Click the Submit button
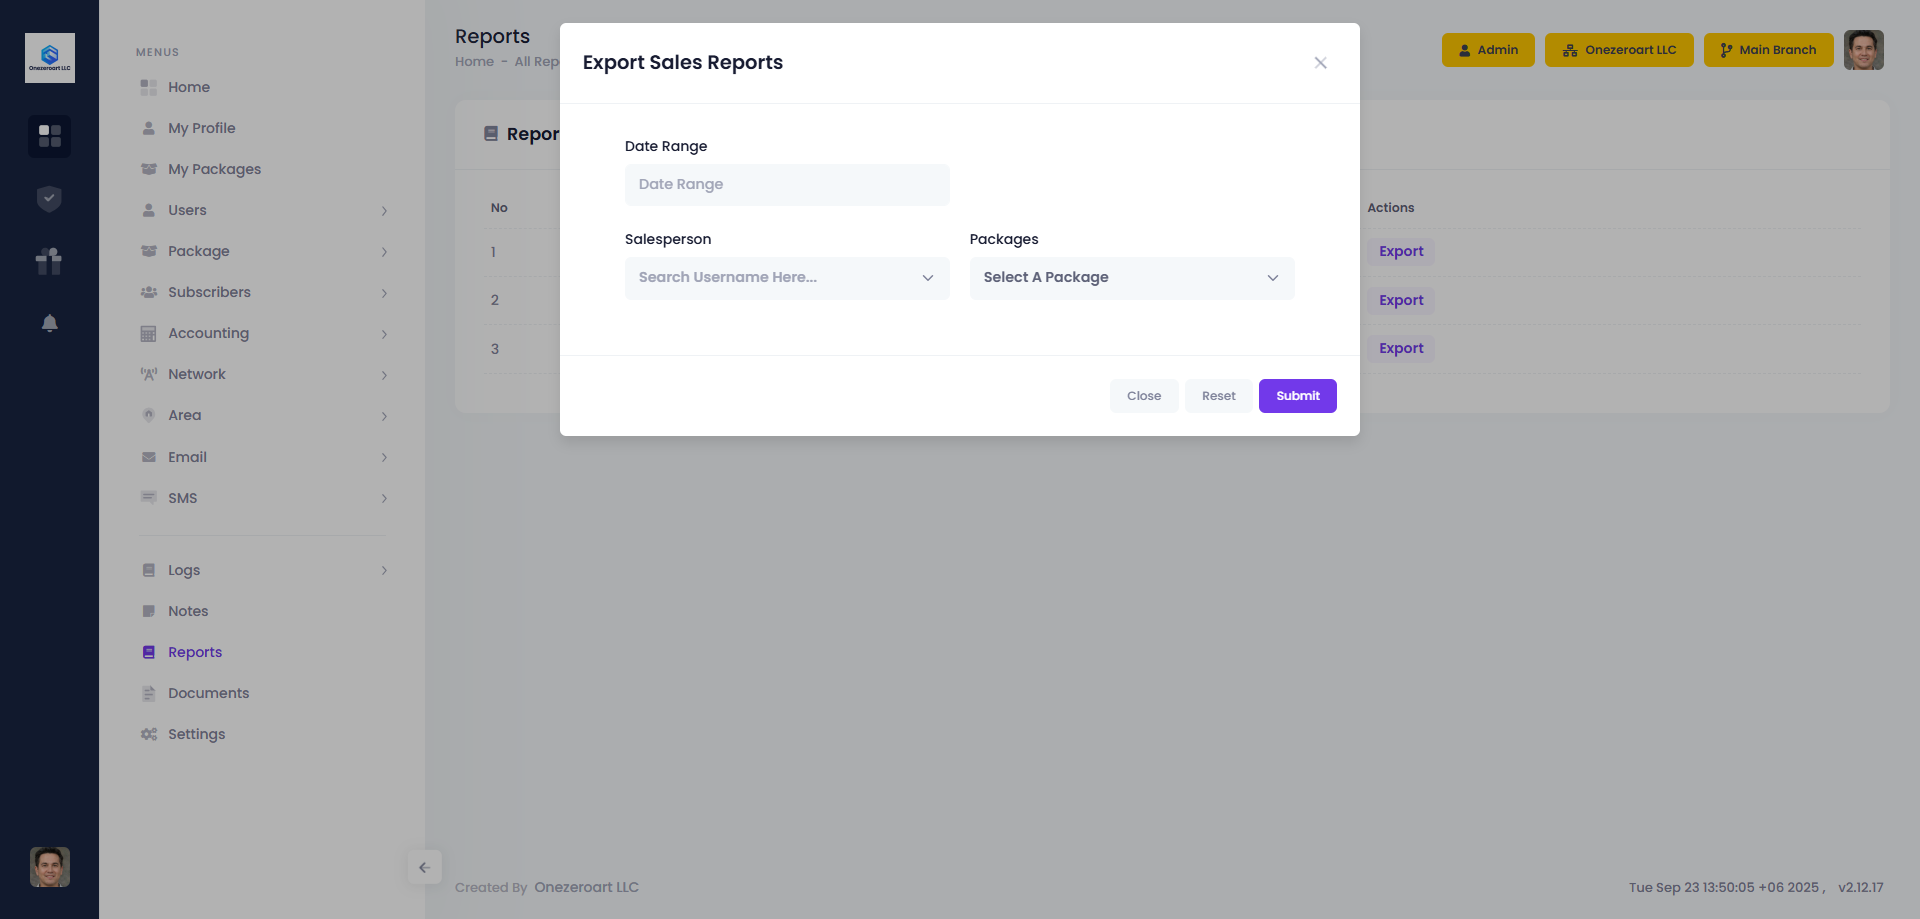The height and width of the screenshot is (919, 1920). click(x=1297, y=396)
